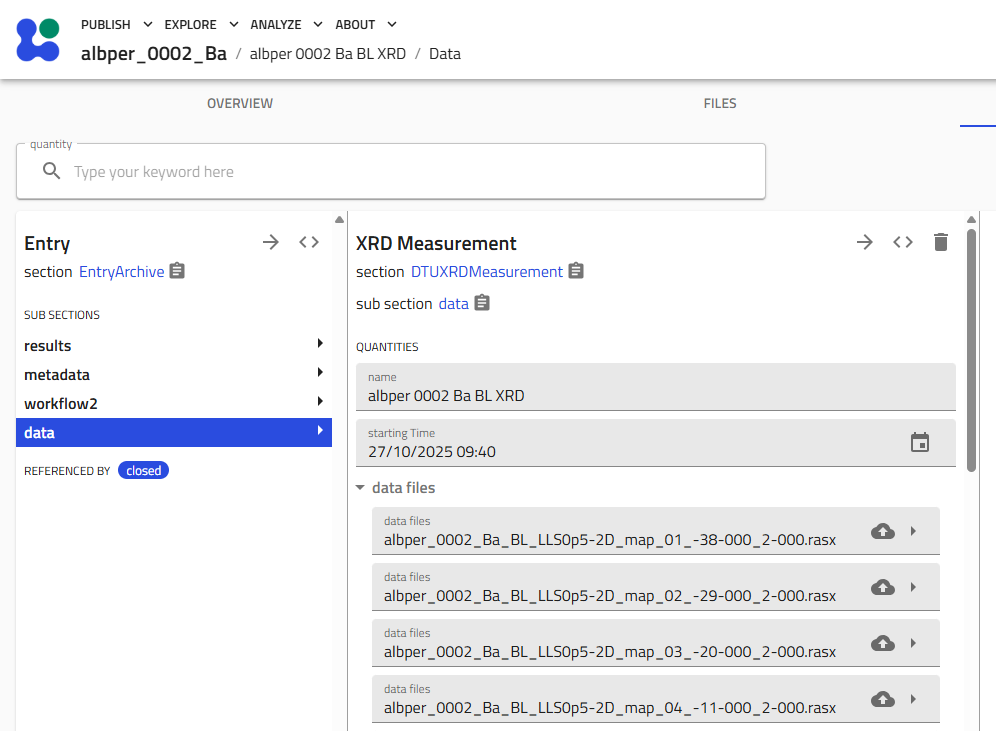996x731 pixels.
Task: Click the 'albper 0002 Ba BL XRD' breadcrumb
Action: click(x=327, y=54)
